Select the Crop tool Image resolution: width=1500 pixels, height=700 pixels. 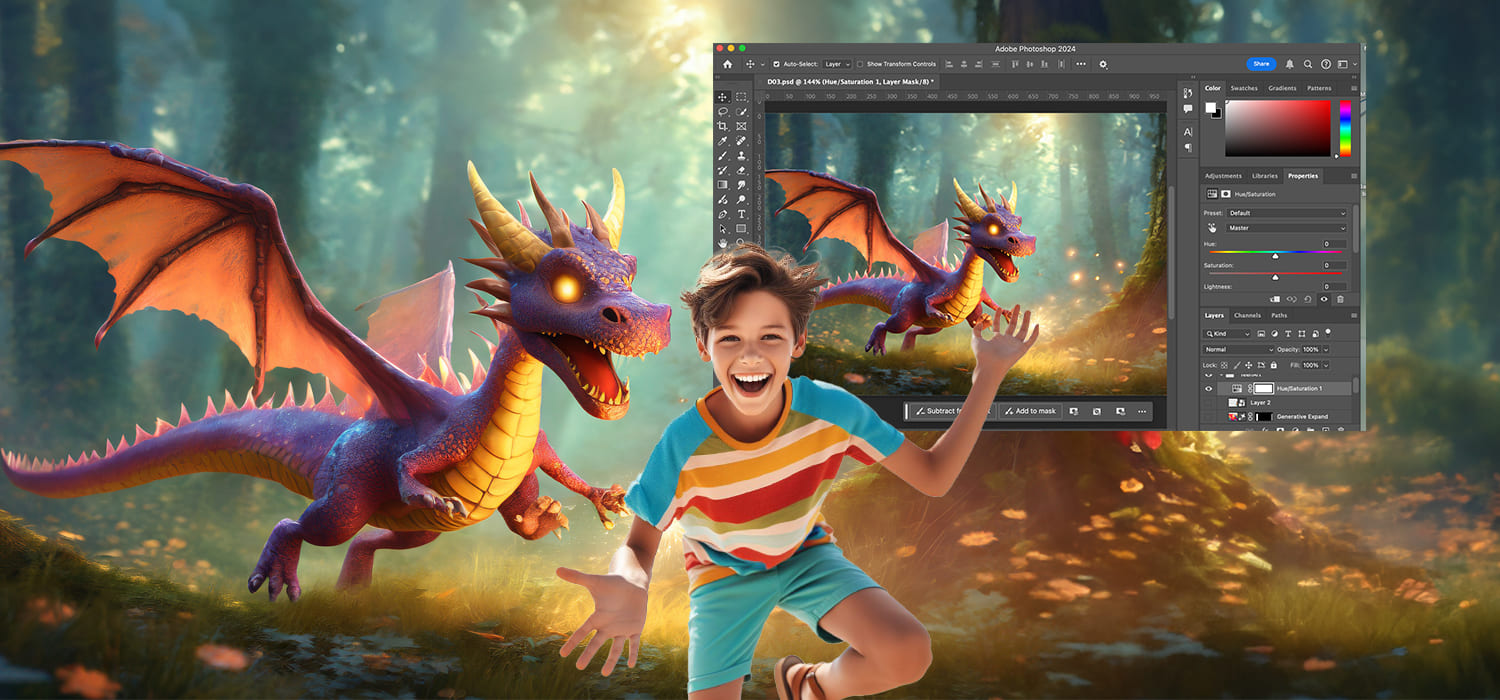(x=722, y=126)
